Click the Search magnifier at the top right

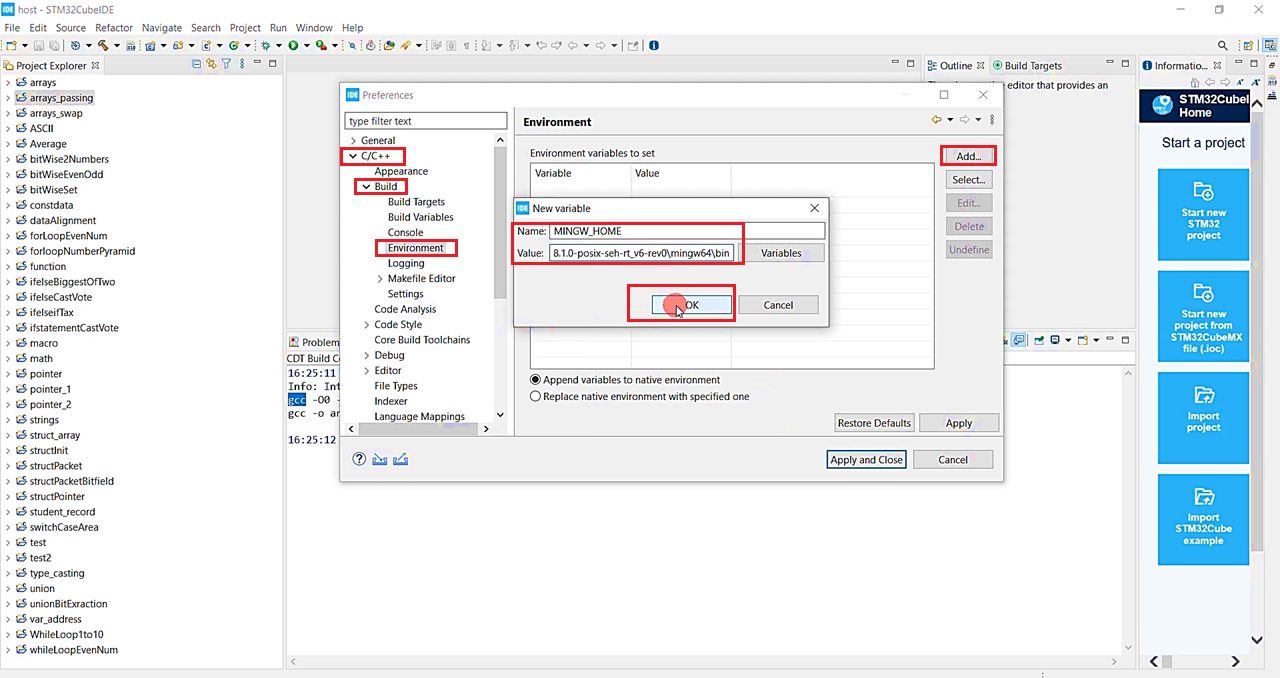coord(1223,45)
